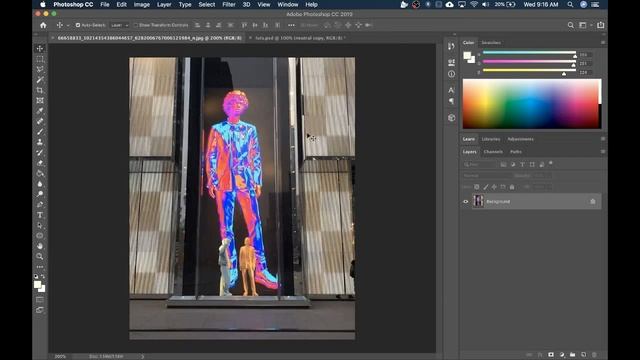
Task: Swap foreground and background colors
Action: (x=43, y=276)
